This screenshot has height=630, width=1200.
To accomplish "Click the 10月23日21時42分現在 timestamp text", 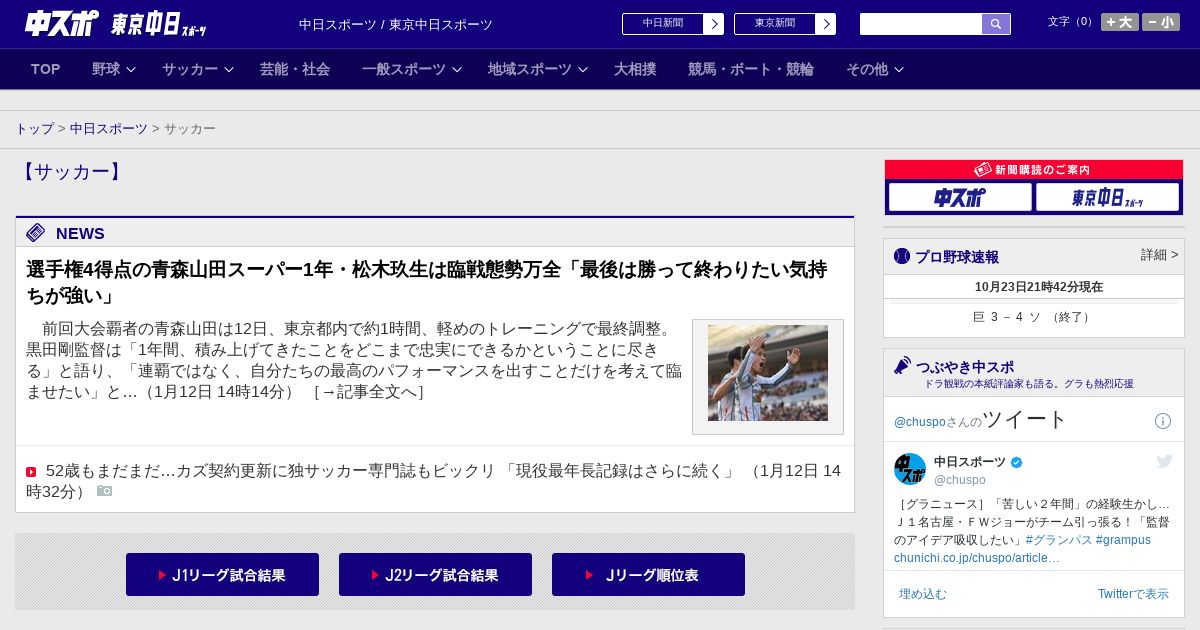I will click(1039, 287).
